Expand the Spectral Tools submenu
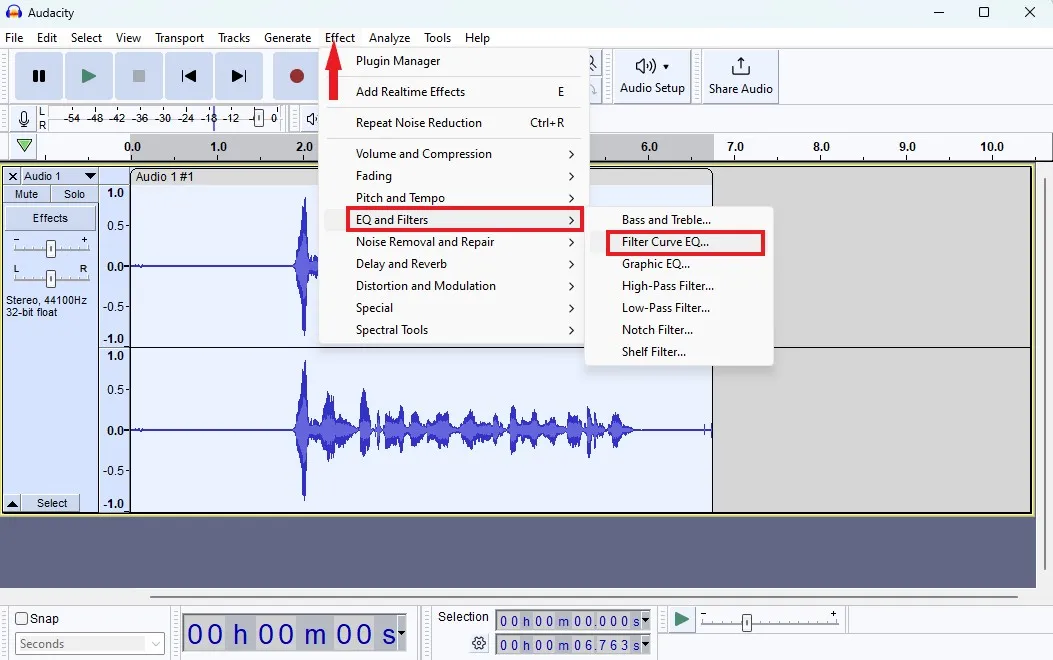 point(453,330)
